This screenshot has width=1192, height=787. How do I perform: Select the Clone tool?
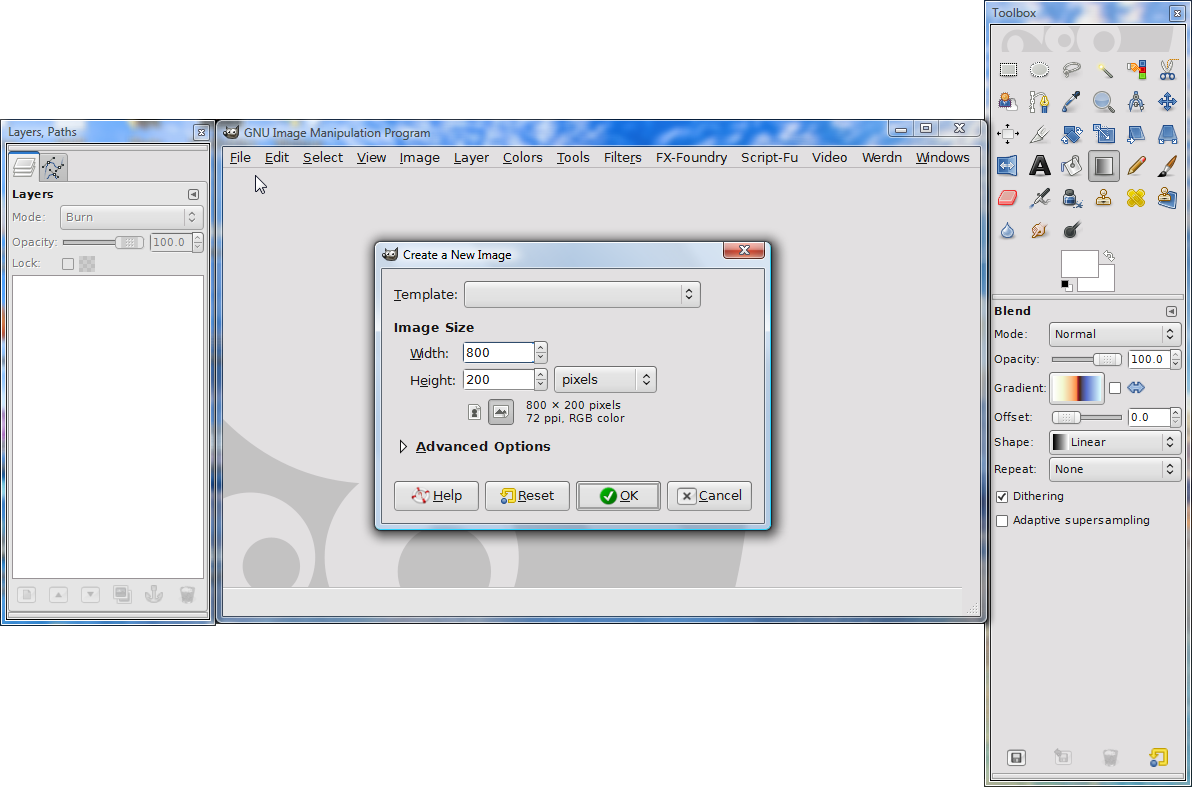[1104, 197]
